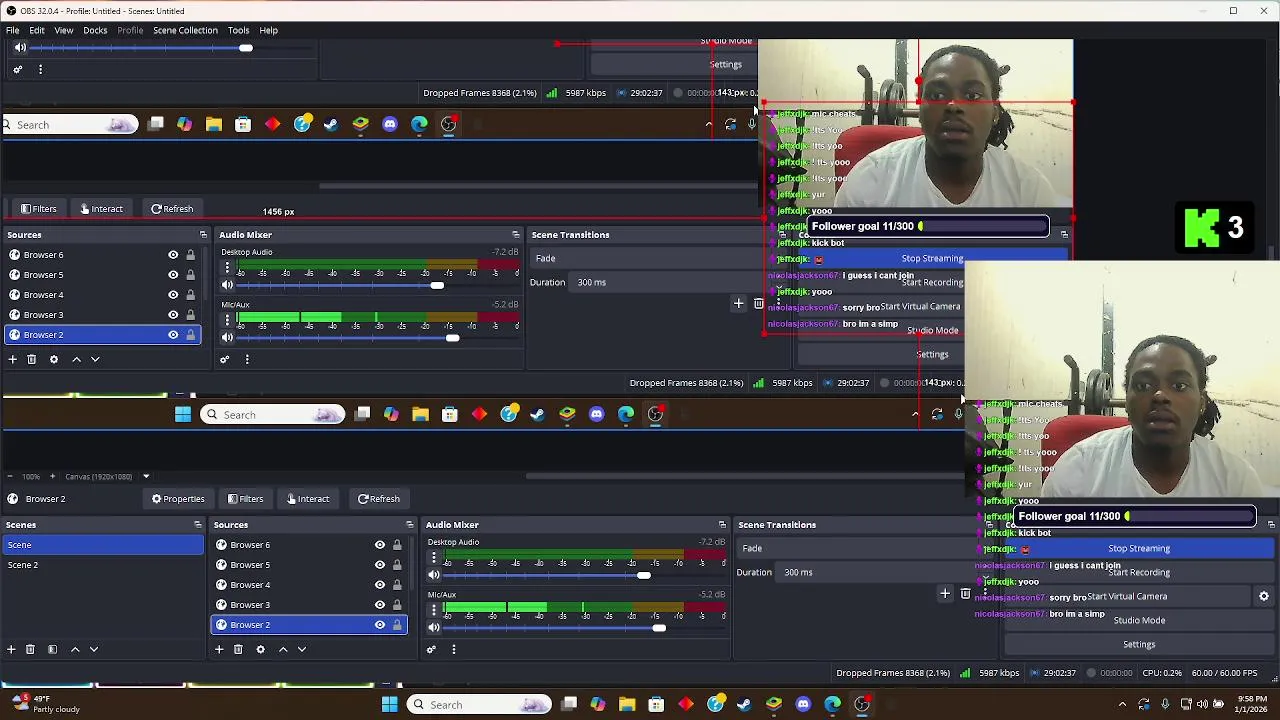1280x720 pixels.
Task: Click microphone icon in the system tray
Action: [x=1165, y=704]
